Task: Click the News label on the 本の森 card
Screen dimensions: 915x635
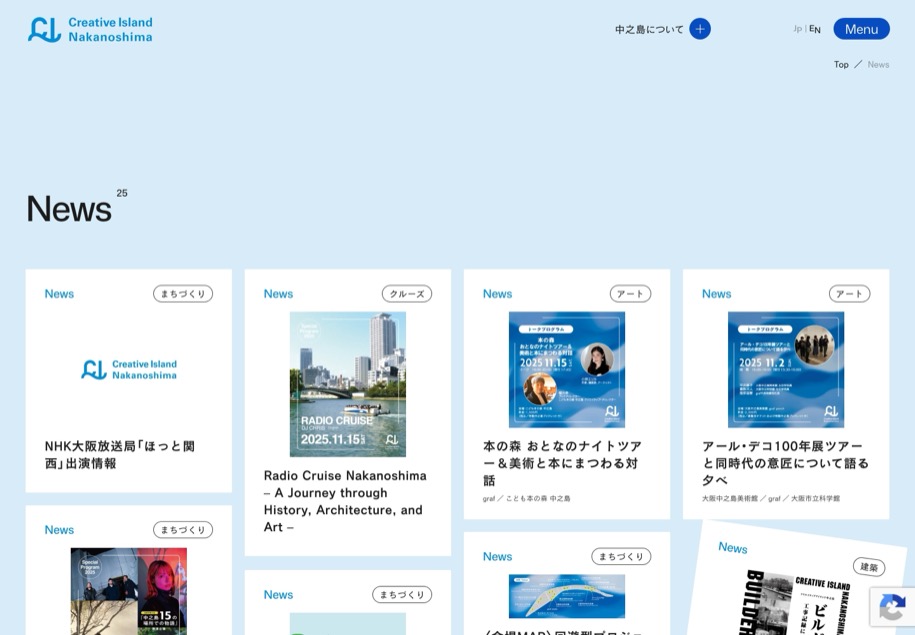Action: pyautogui.click(x=497, y=294)
